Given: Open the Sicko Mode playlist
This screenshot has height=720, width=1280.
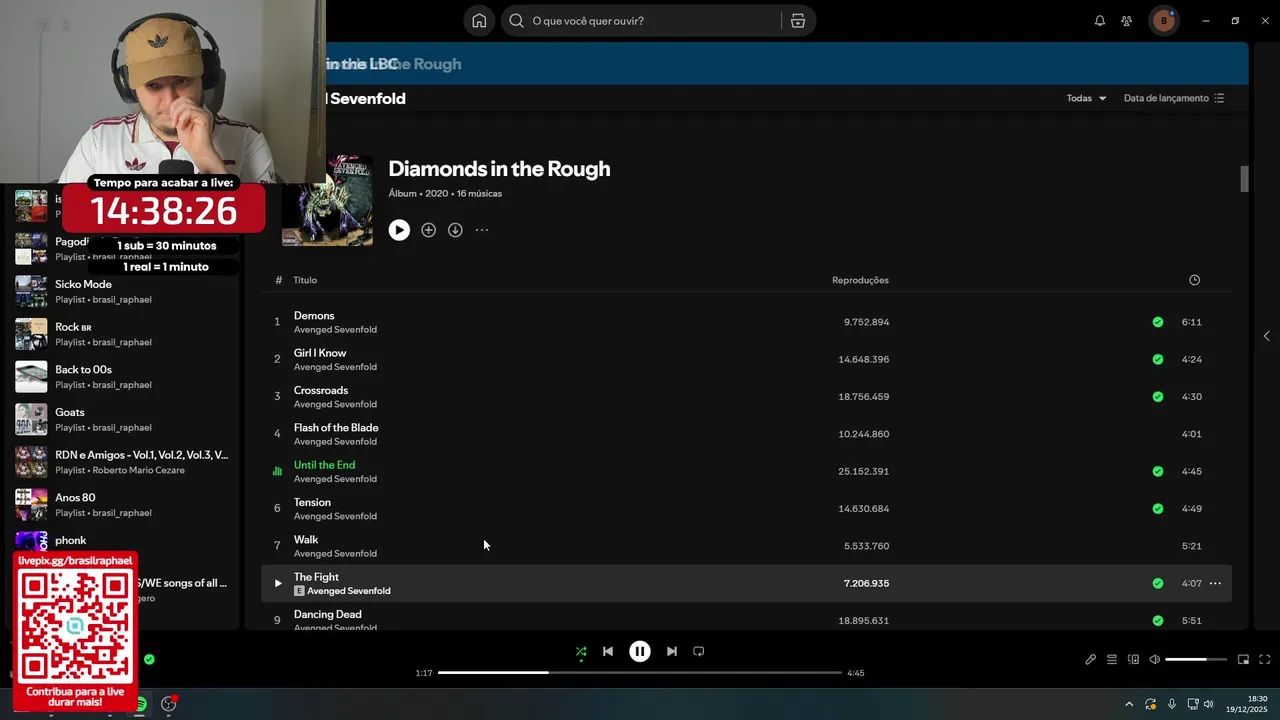Looking at the screenshot, I should (122, 291).
